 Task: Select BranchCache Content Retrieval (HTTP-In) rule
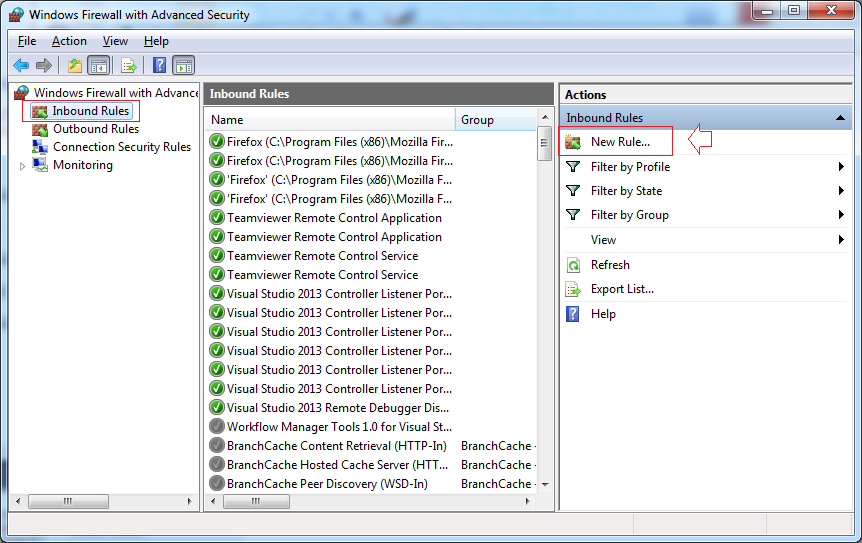tap(336, 446)
